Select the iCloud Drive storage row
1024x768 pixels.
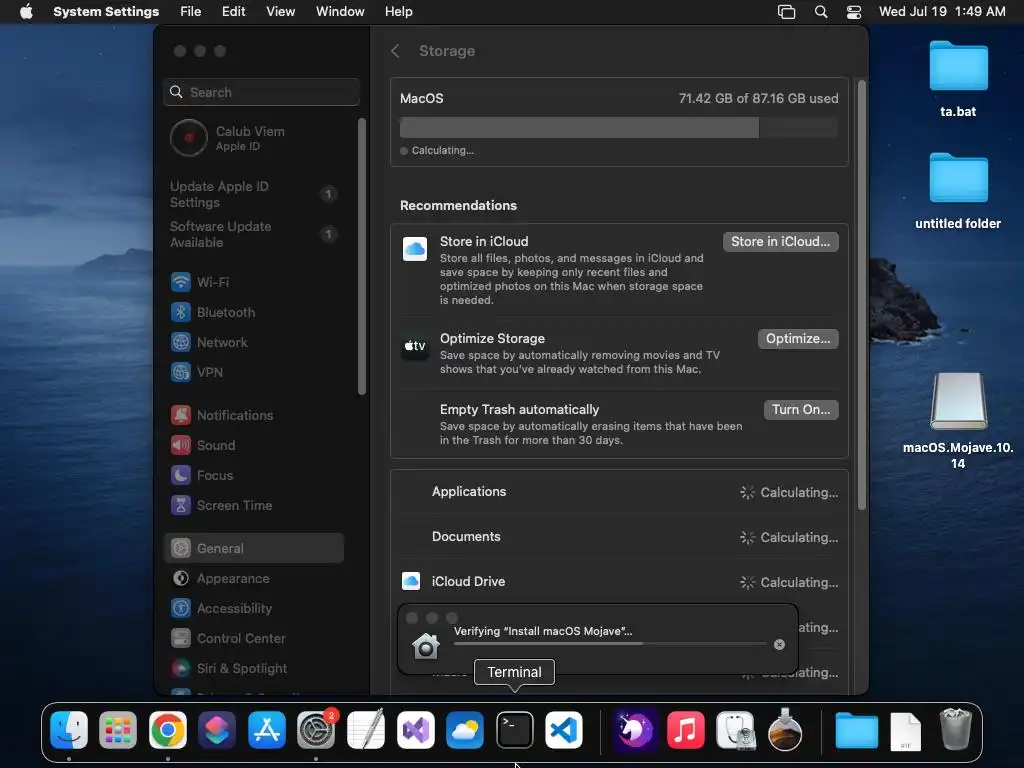pos(619,581)
